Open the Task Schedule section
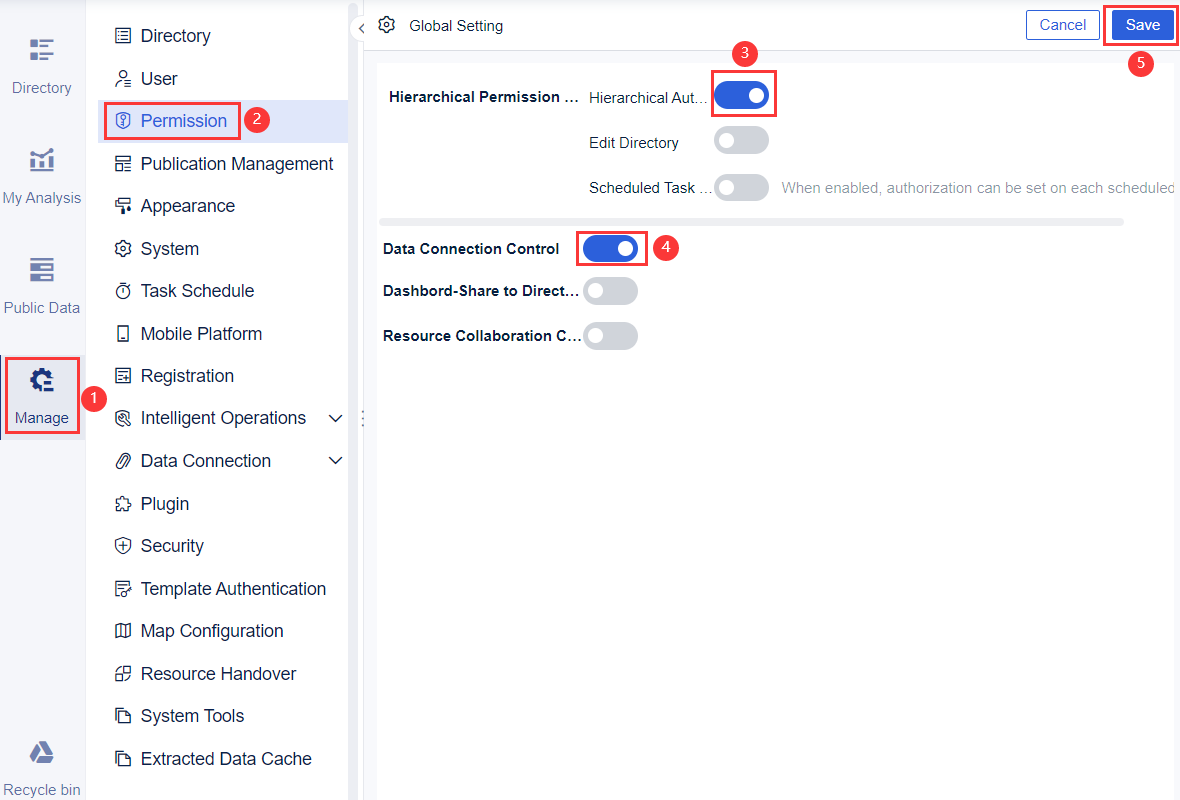Image resolution: width=1180 pixels, height=800 pixels. click(196, 290)
